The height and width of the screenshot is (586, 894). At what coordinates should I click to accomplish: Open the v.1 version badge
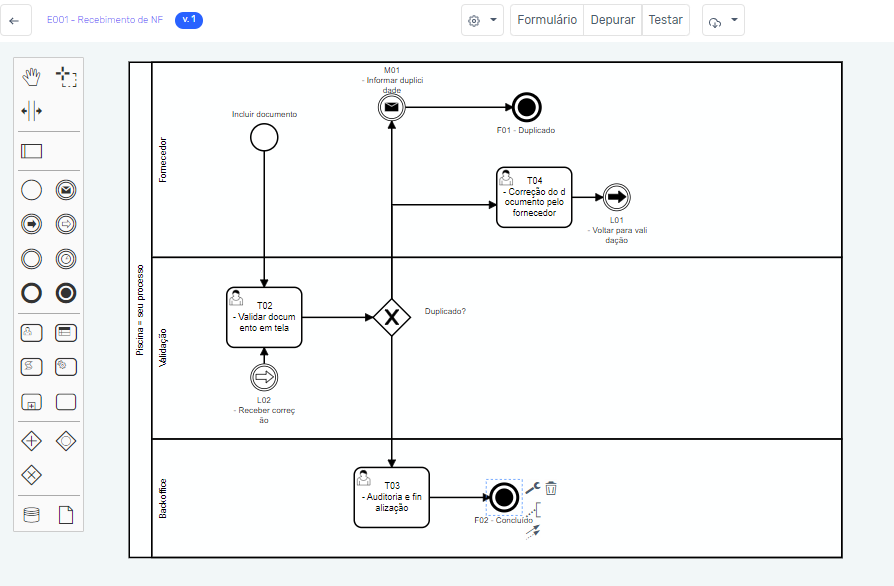[187, 18]
